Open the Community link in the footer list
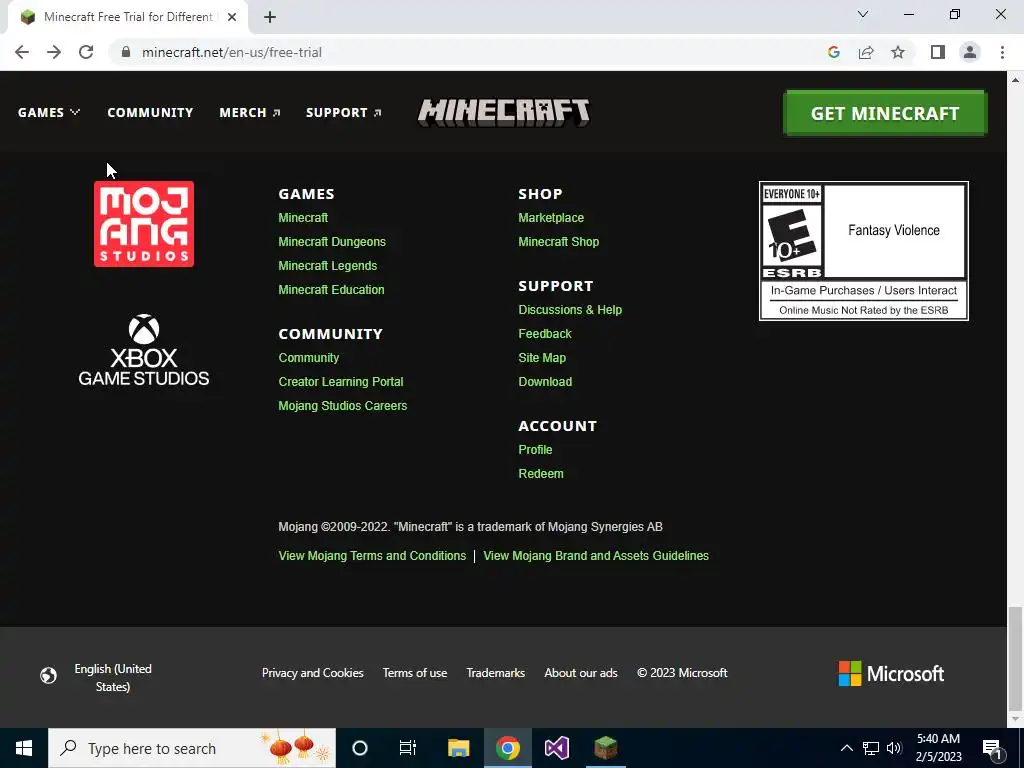The height and width of the screenshot is (768, 1024). [309, 358]
